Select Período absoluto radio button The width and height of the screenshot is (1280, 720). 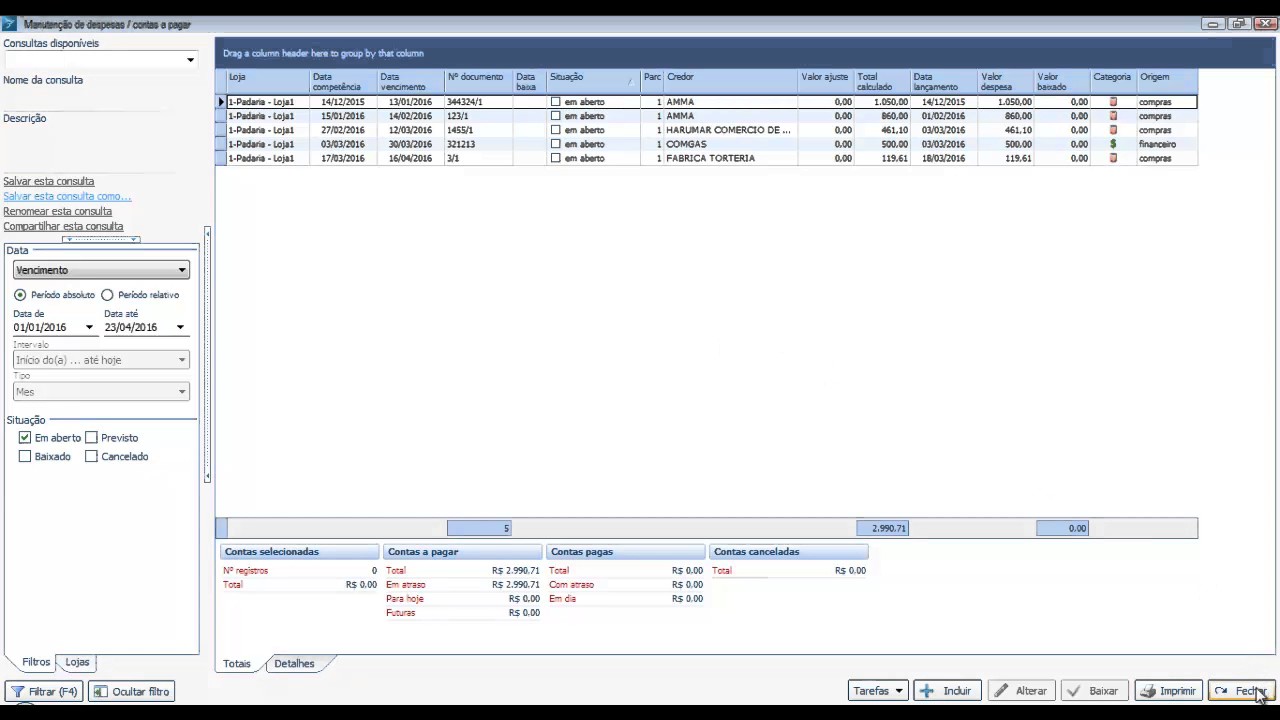[20, 295]
